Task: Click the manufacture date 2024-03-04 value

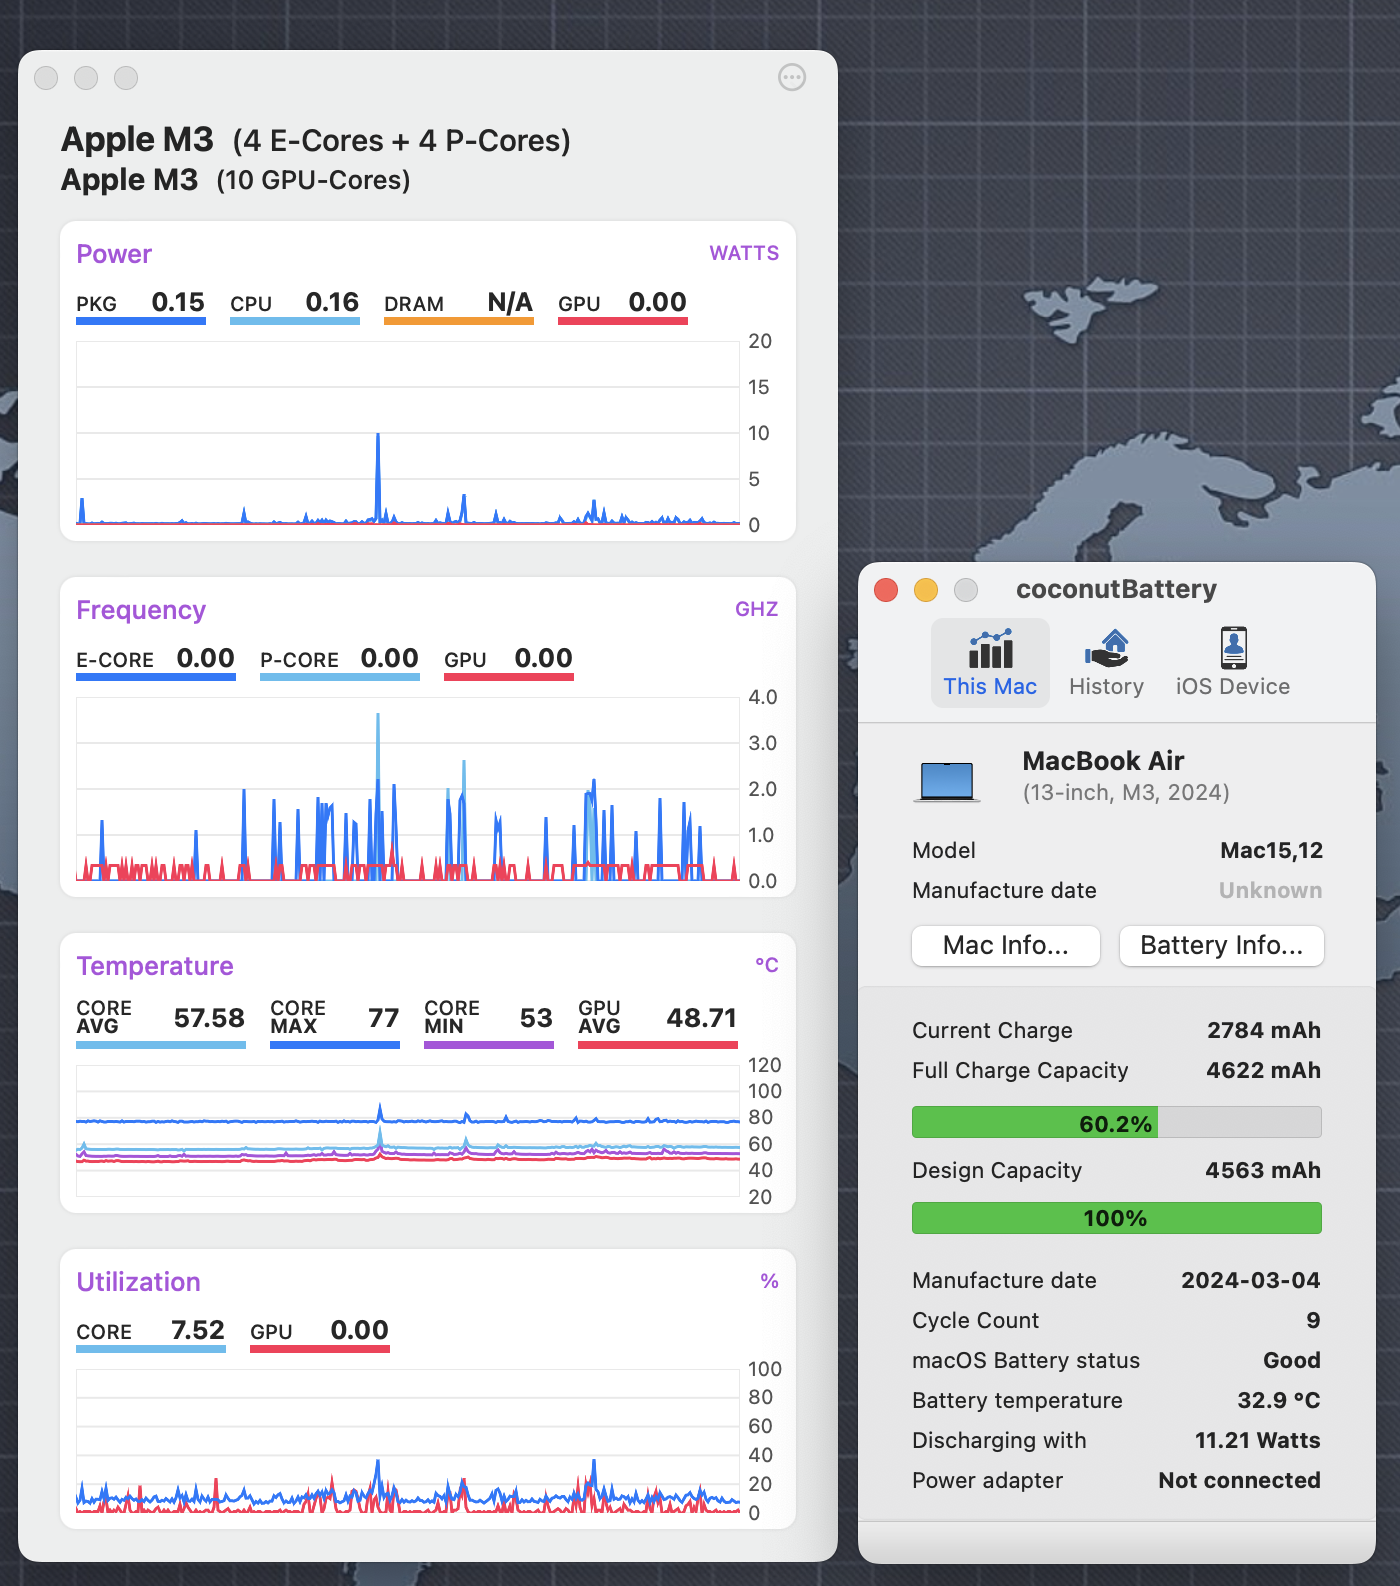Action: (1251, 1281)
